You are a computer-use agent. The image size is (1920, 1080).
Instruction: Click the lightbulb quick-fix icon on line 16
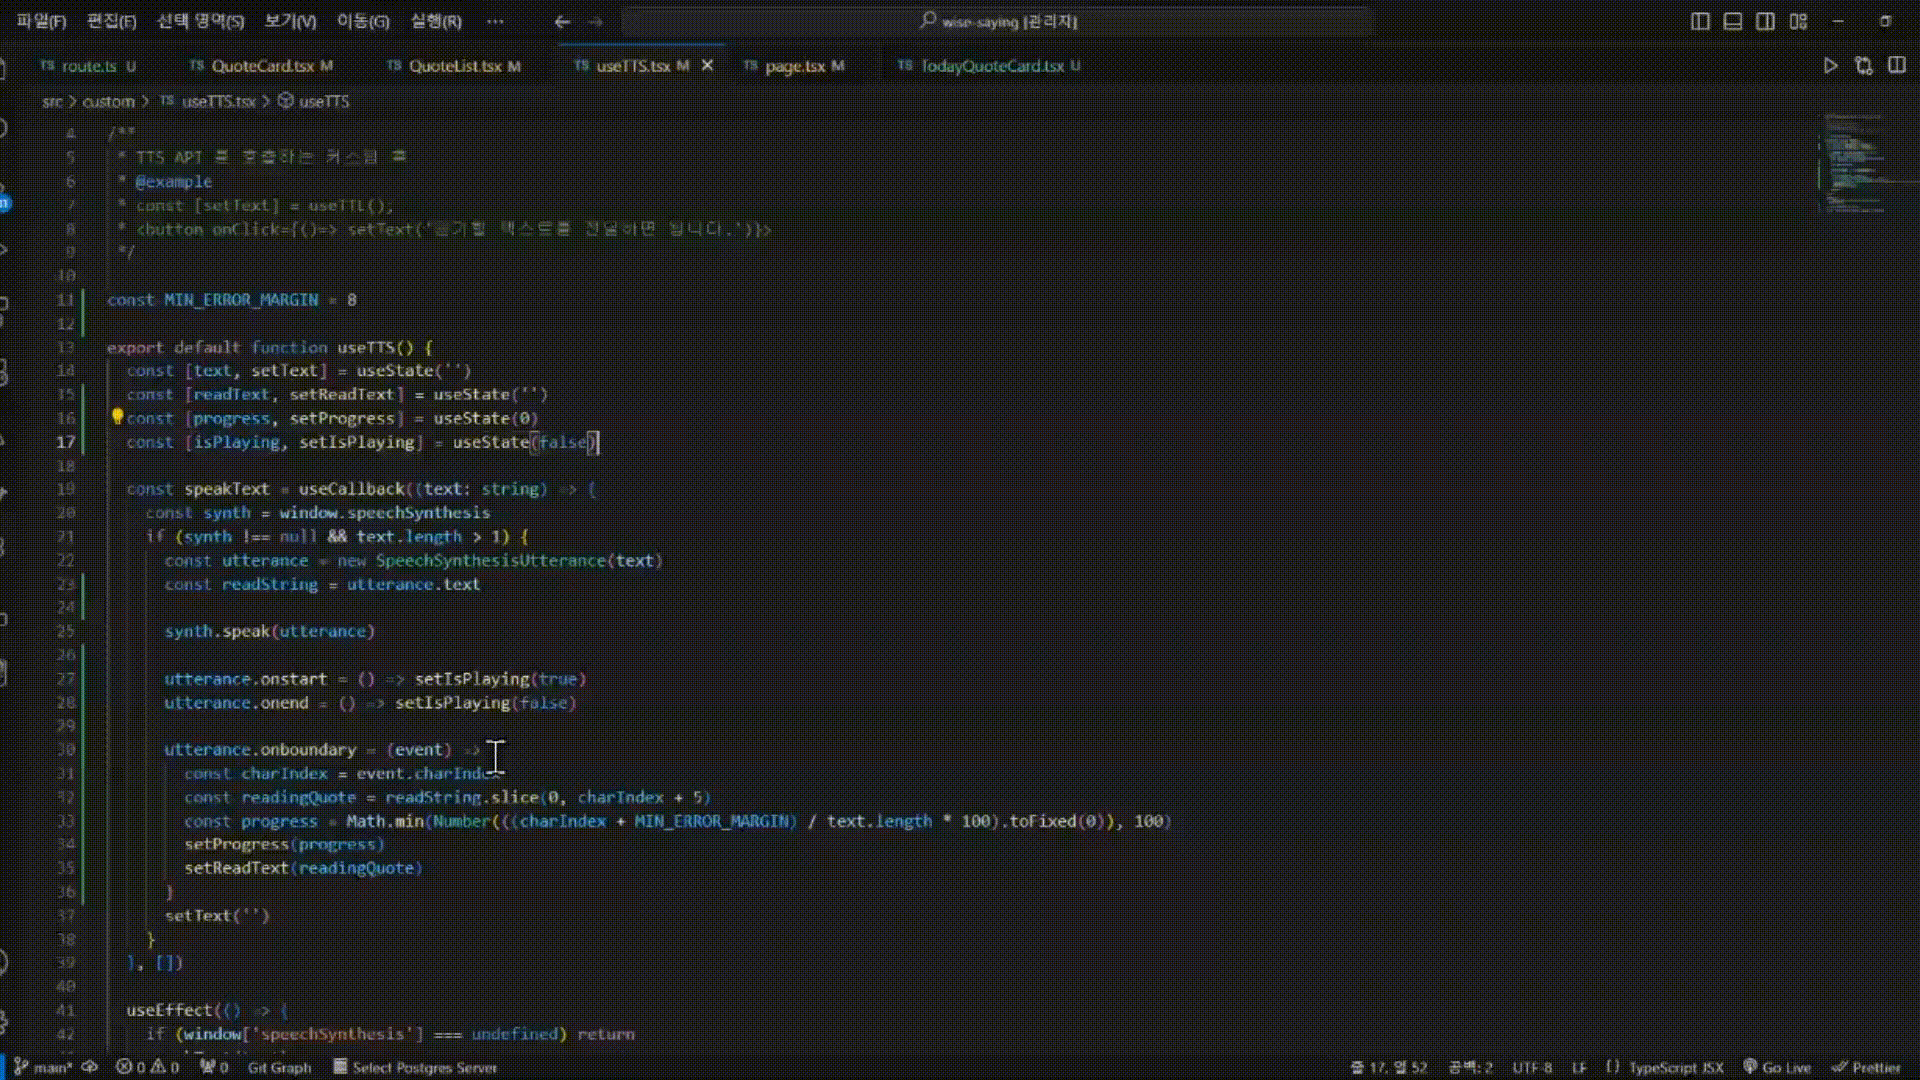coord(117,417)
